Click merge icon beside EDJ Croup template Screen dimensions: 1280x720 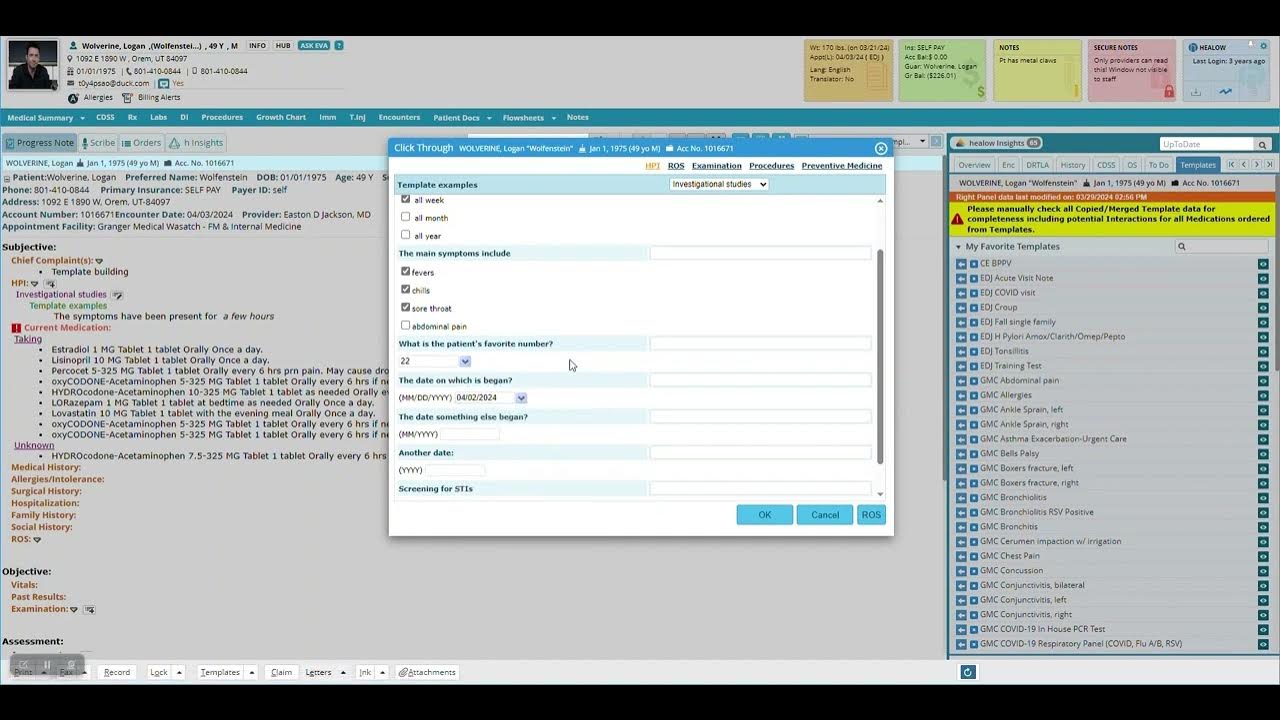(961, 307)
